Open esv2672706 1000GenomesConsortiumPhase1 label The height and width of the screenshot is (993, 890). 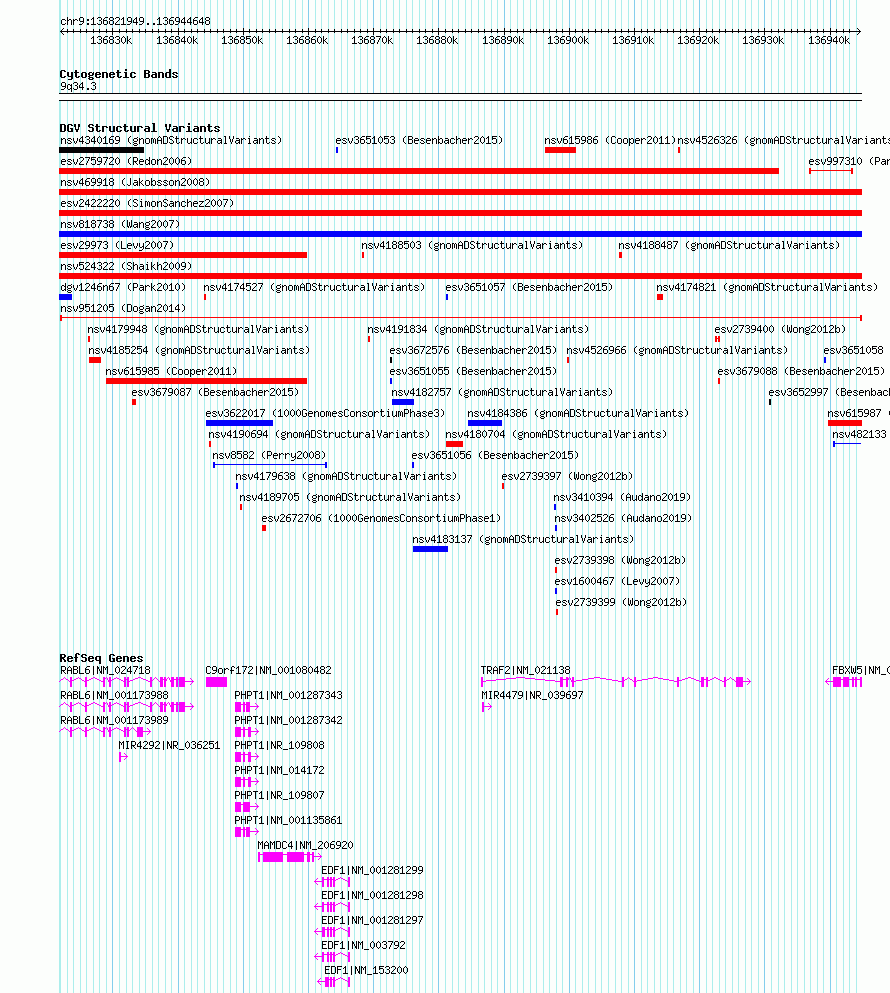point(381,518)
